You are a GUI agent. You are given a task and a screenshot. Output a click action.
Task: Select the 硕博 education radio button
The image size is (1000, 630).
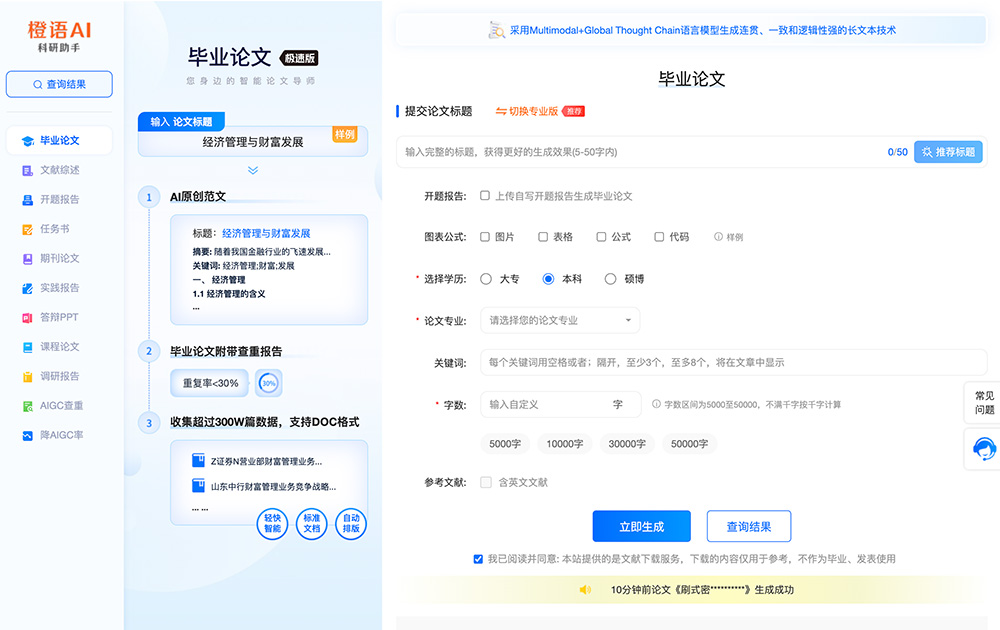pyautogui.click(x=610, y=279)
